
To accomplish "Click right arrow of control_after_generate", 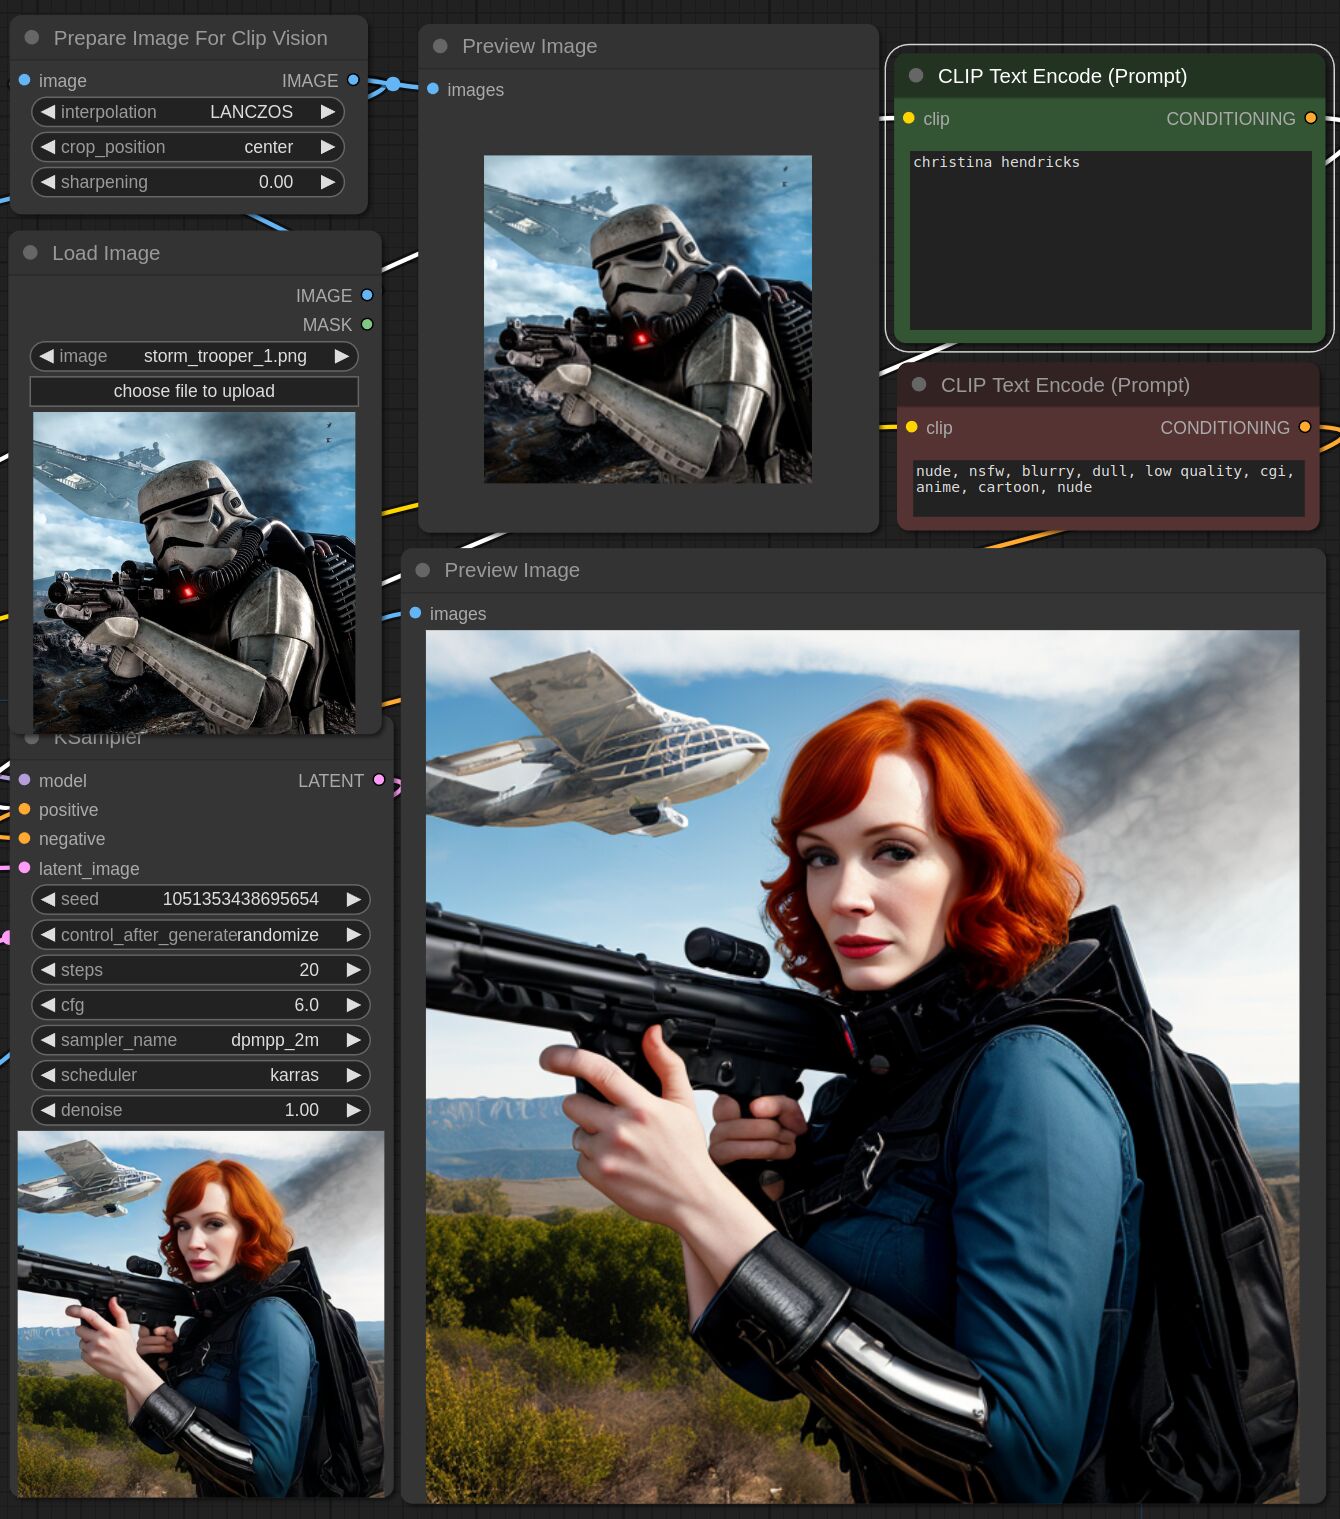I will [x=354, y=934].
